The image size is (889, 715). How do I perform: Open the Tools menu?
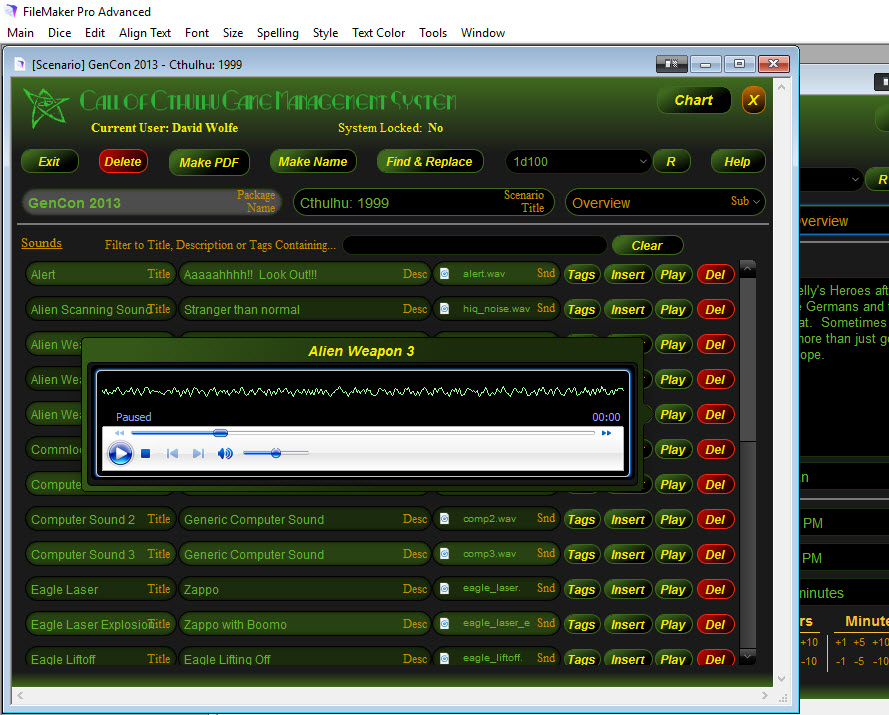433,33
